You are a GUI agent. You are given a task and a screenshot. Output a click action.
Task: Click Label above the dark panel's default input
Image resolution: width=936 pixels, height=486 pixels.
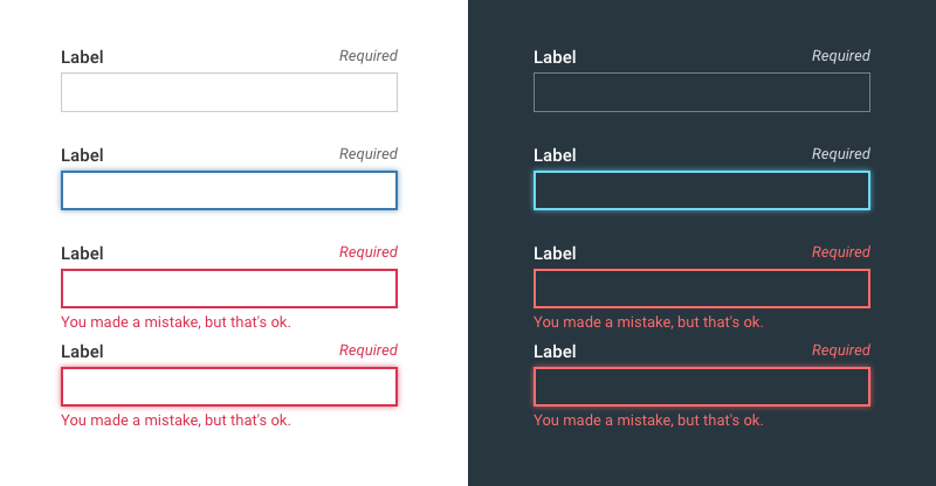[x=555, y=57]
